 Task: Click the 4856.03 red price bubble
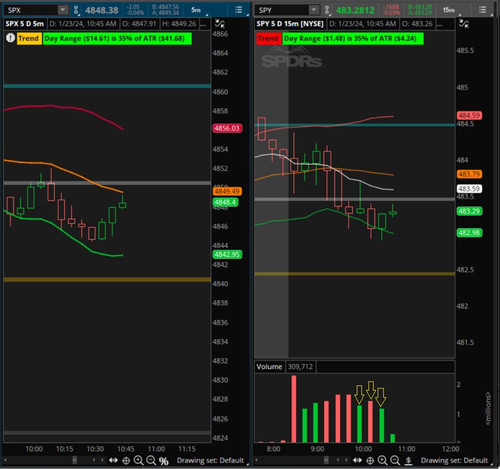[227, 128]
